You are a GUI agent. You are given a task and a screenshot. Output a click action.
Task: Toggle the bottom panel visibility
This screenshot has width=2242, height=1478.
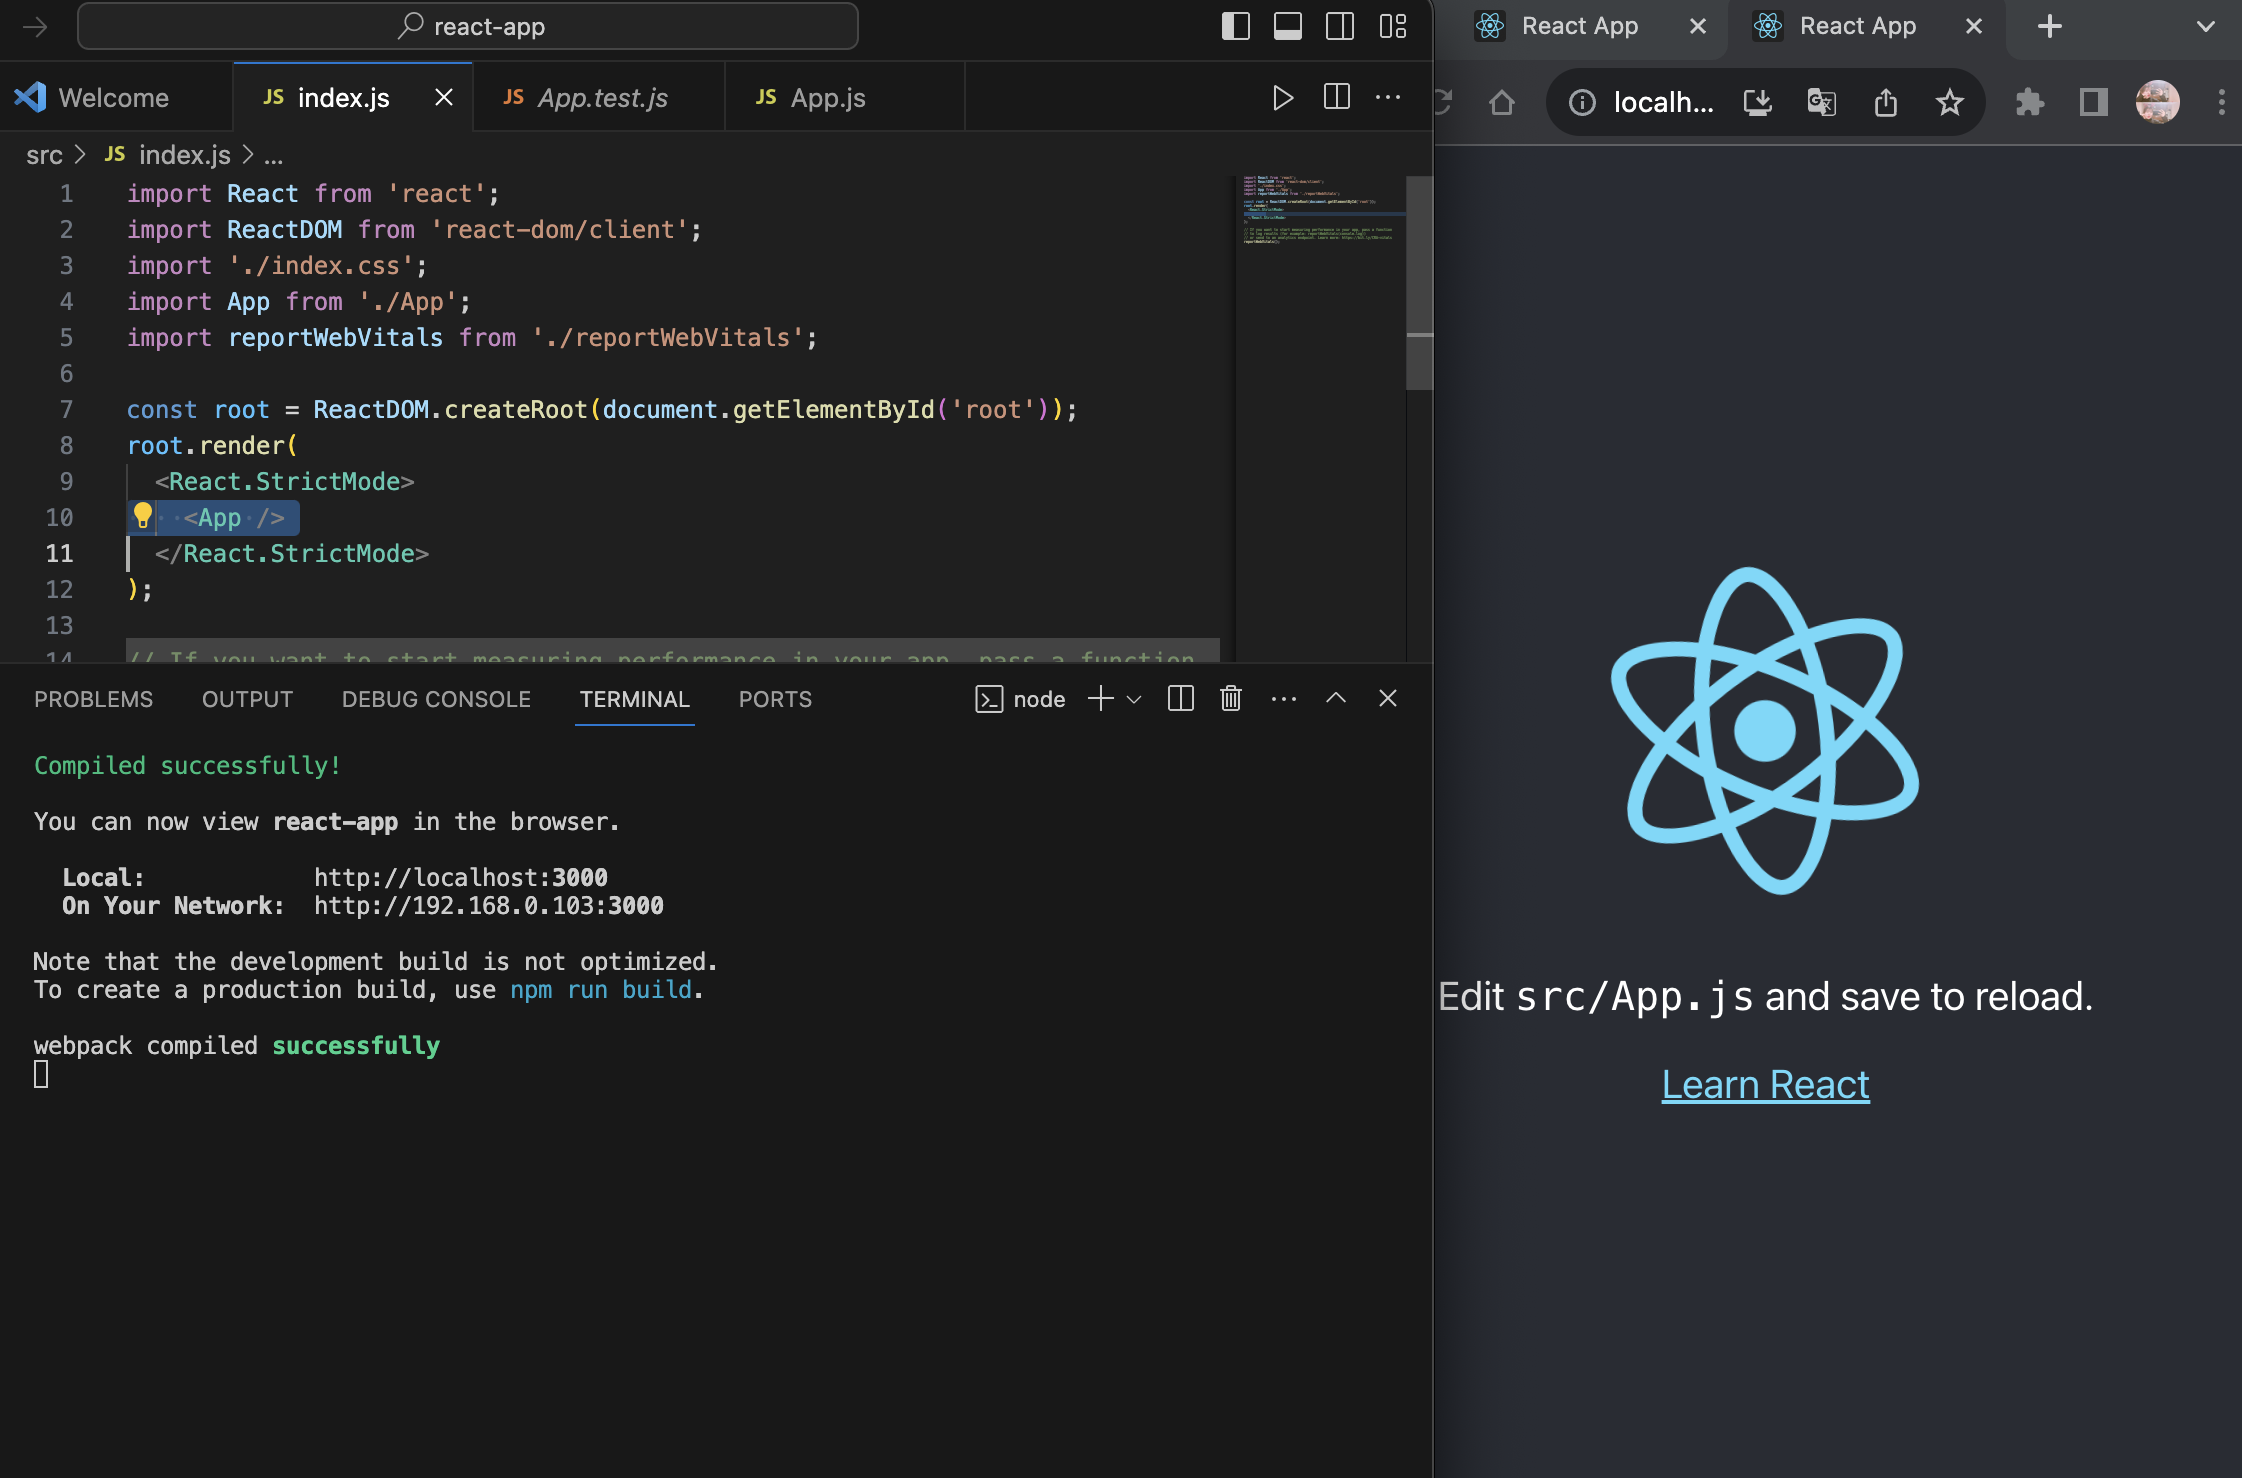pos(1287,27)
